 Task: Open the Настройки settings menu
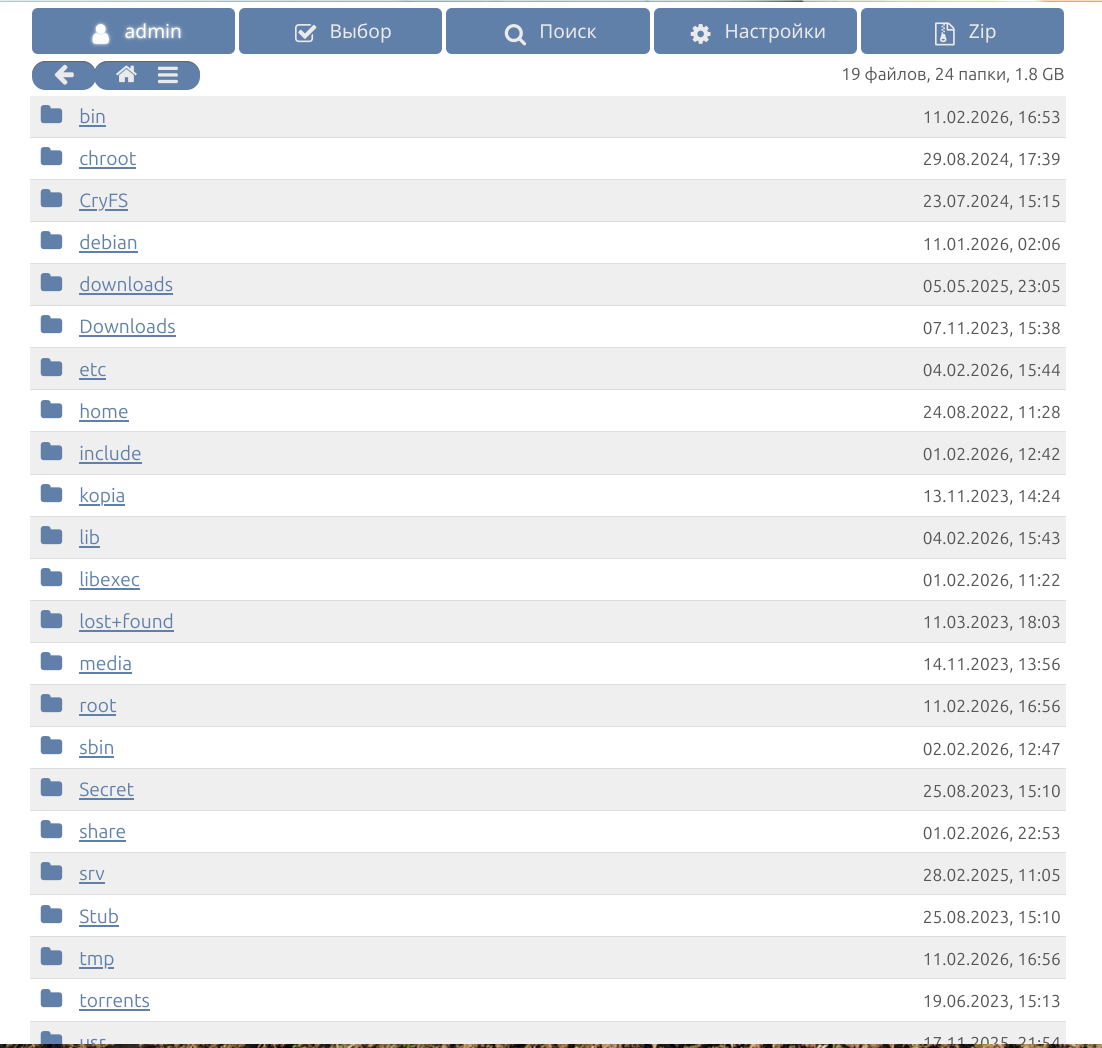pyautogui.click(x=756, y=32)
